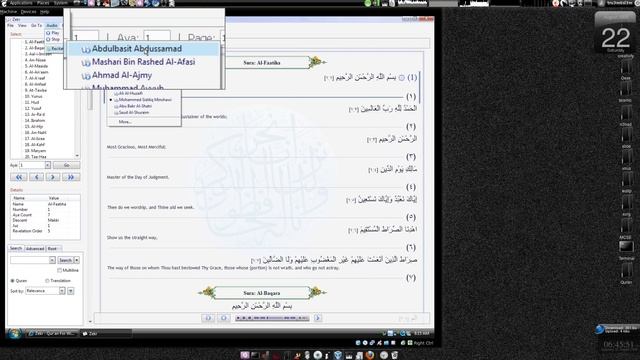
Task: Jump to last sura with double-right arrow
Action: click(71, 177)
